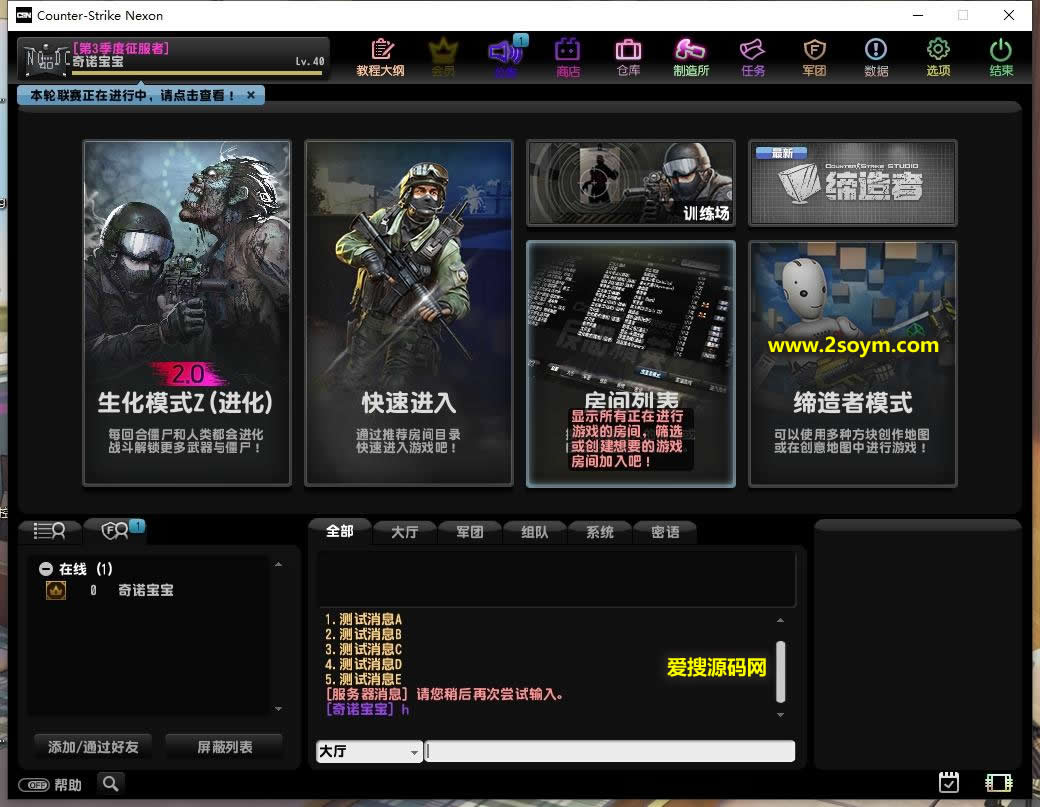Open player profile 奇诺宝宝 card
1040x807 pixels.
click(173, 58)
